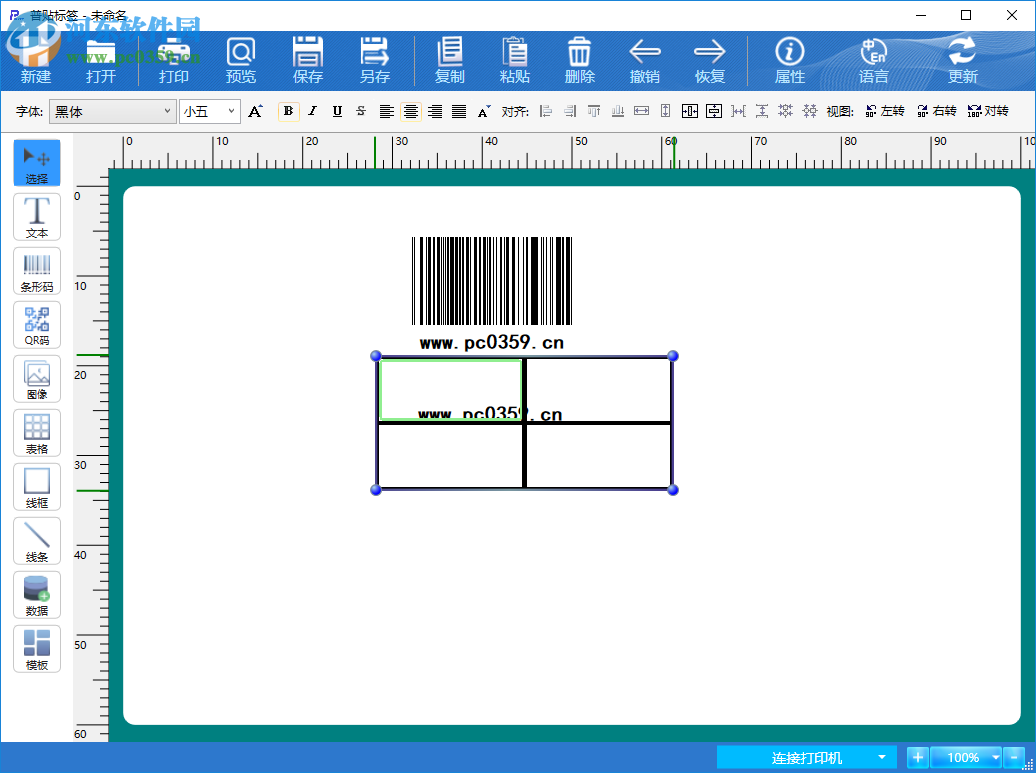Align objects to left edge
The image size is (1036, 773).
tap(546, 111)
